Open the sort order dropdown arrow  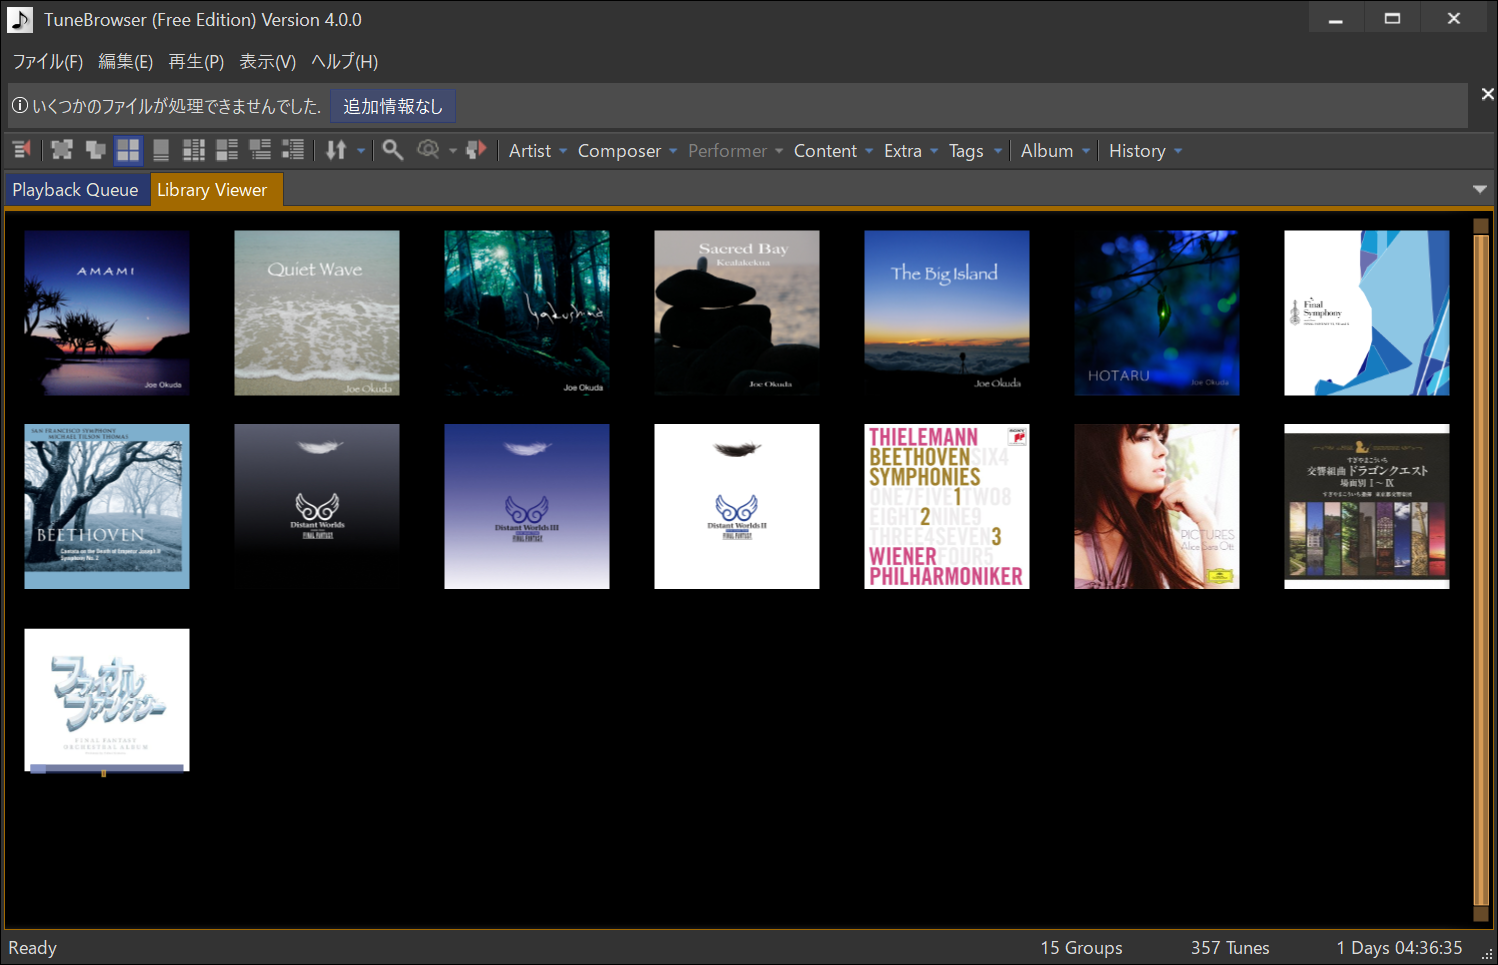tap(361, 151)
